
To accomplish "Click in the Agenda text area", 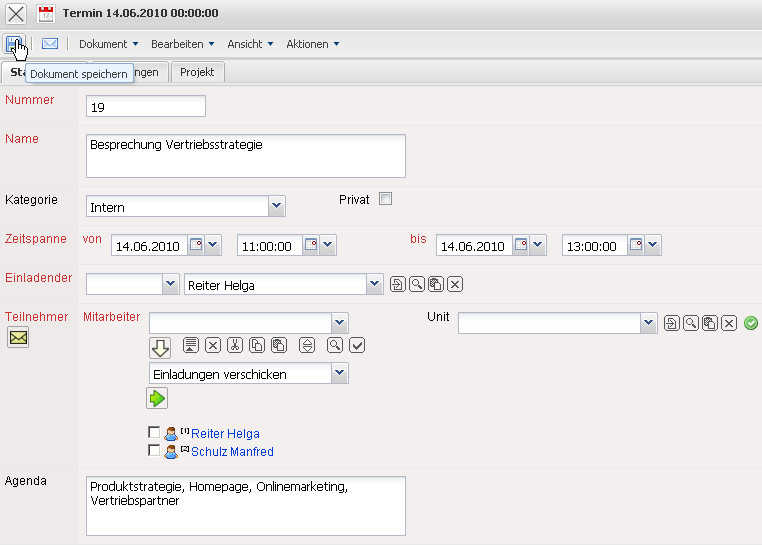I will 245,505.
